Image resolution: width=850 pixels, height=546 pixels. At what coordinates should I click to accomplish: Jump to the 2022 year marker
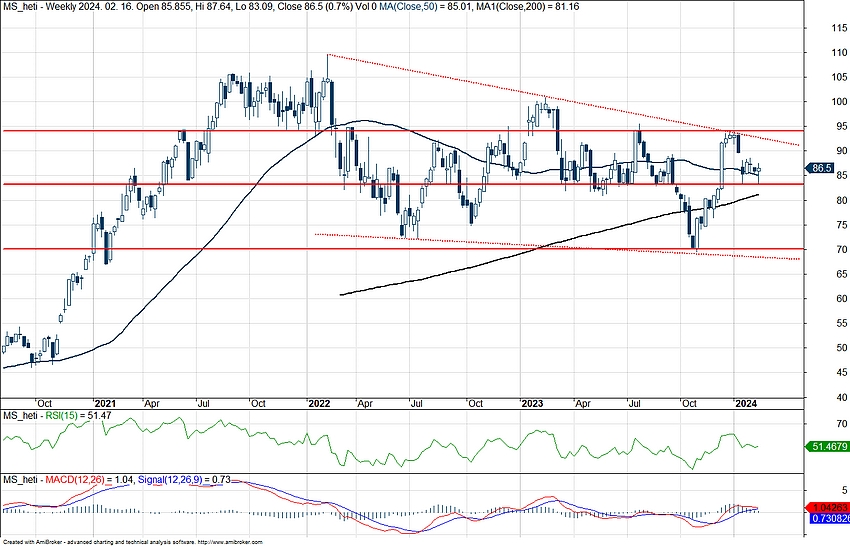coord(319,404)
